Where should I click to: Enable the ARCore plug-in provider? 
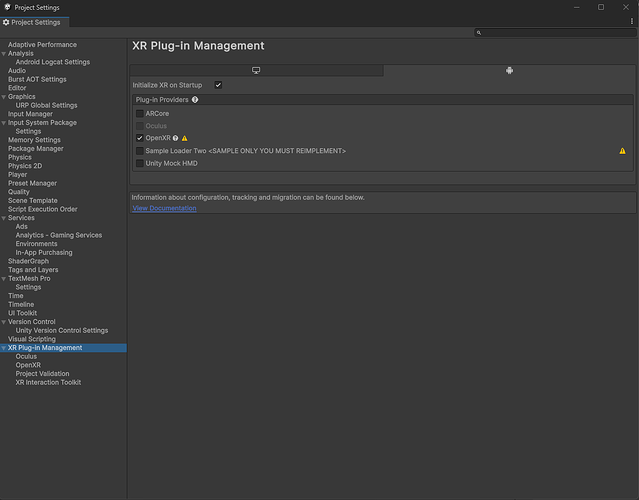140,114
